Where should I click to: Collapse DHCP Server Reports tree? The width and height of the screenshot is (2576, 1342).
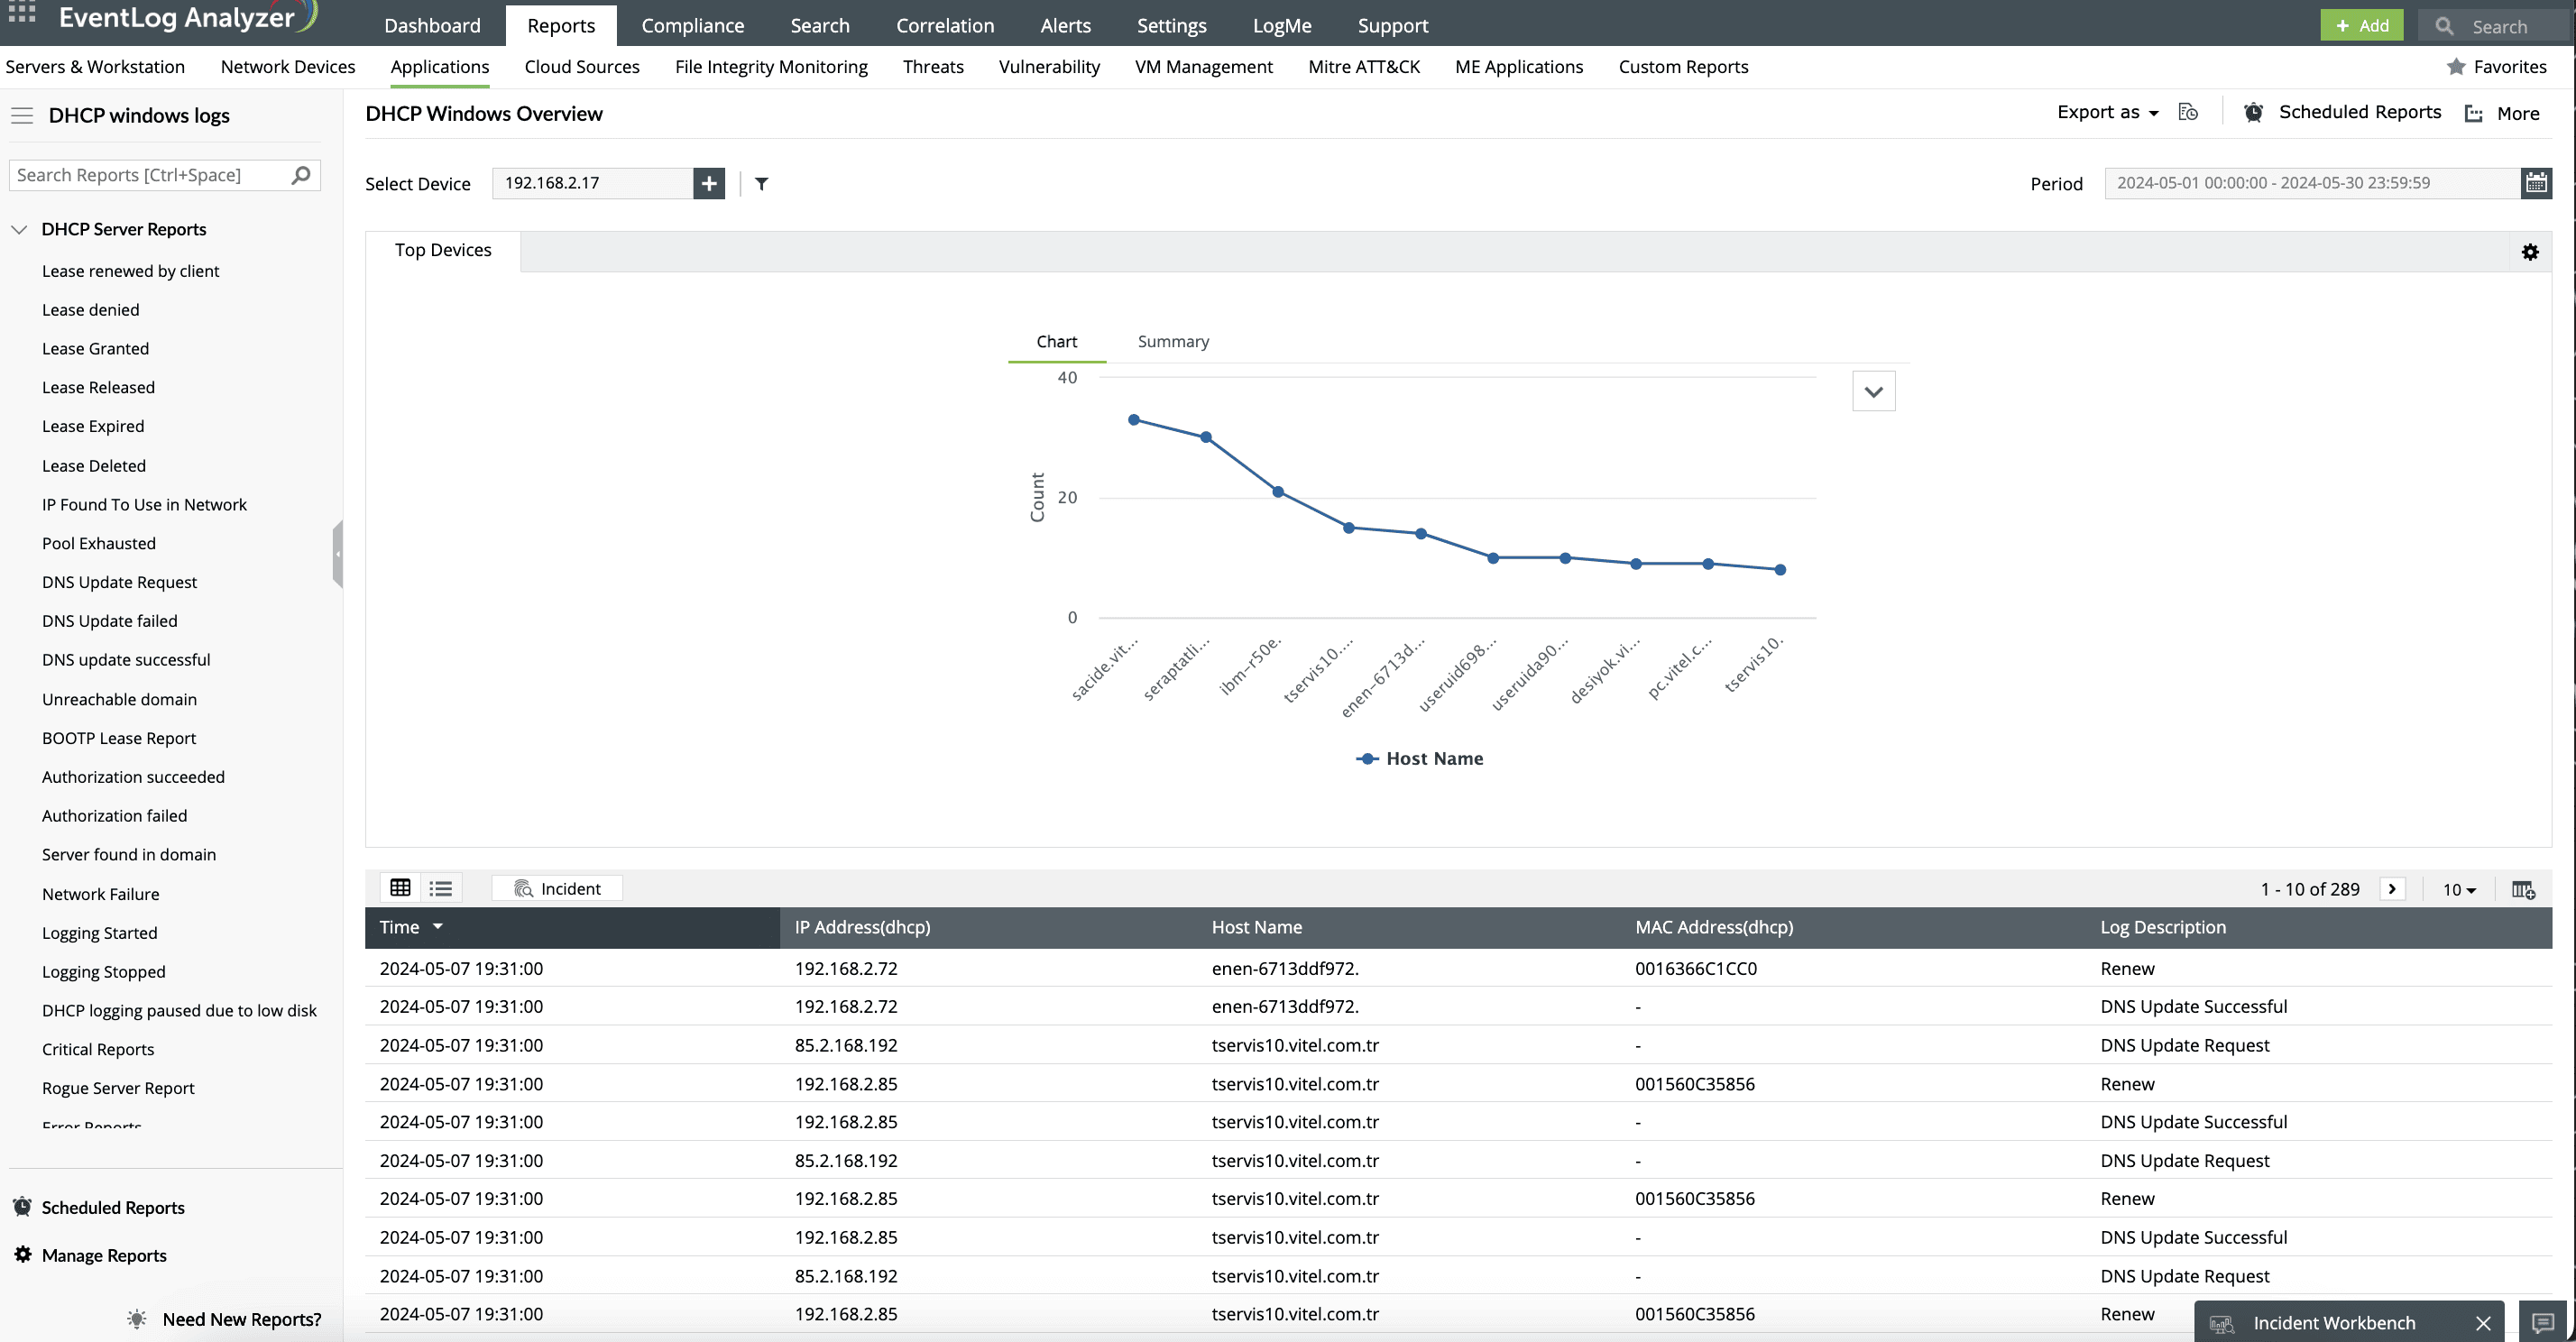coord(19,229)
